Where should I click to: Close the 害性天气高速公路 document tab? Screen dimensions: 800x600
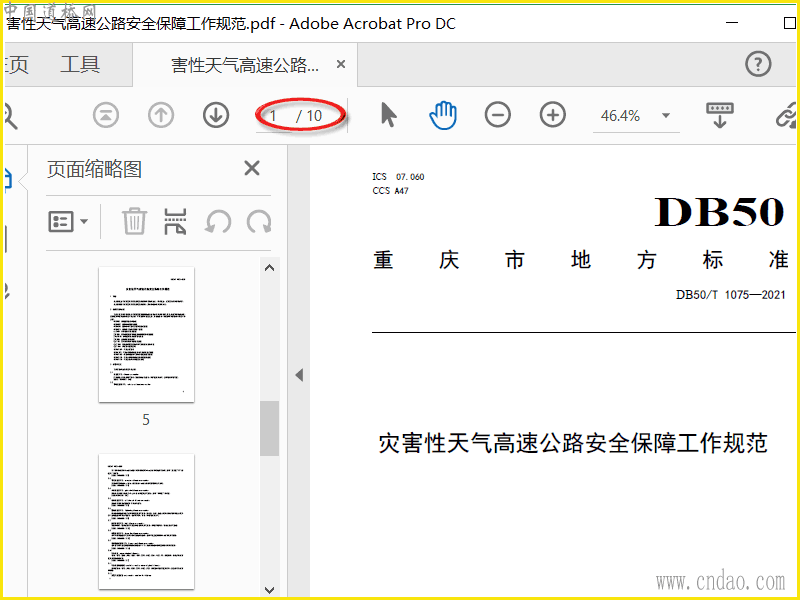coord(341,64)
